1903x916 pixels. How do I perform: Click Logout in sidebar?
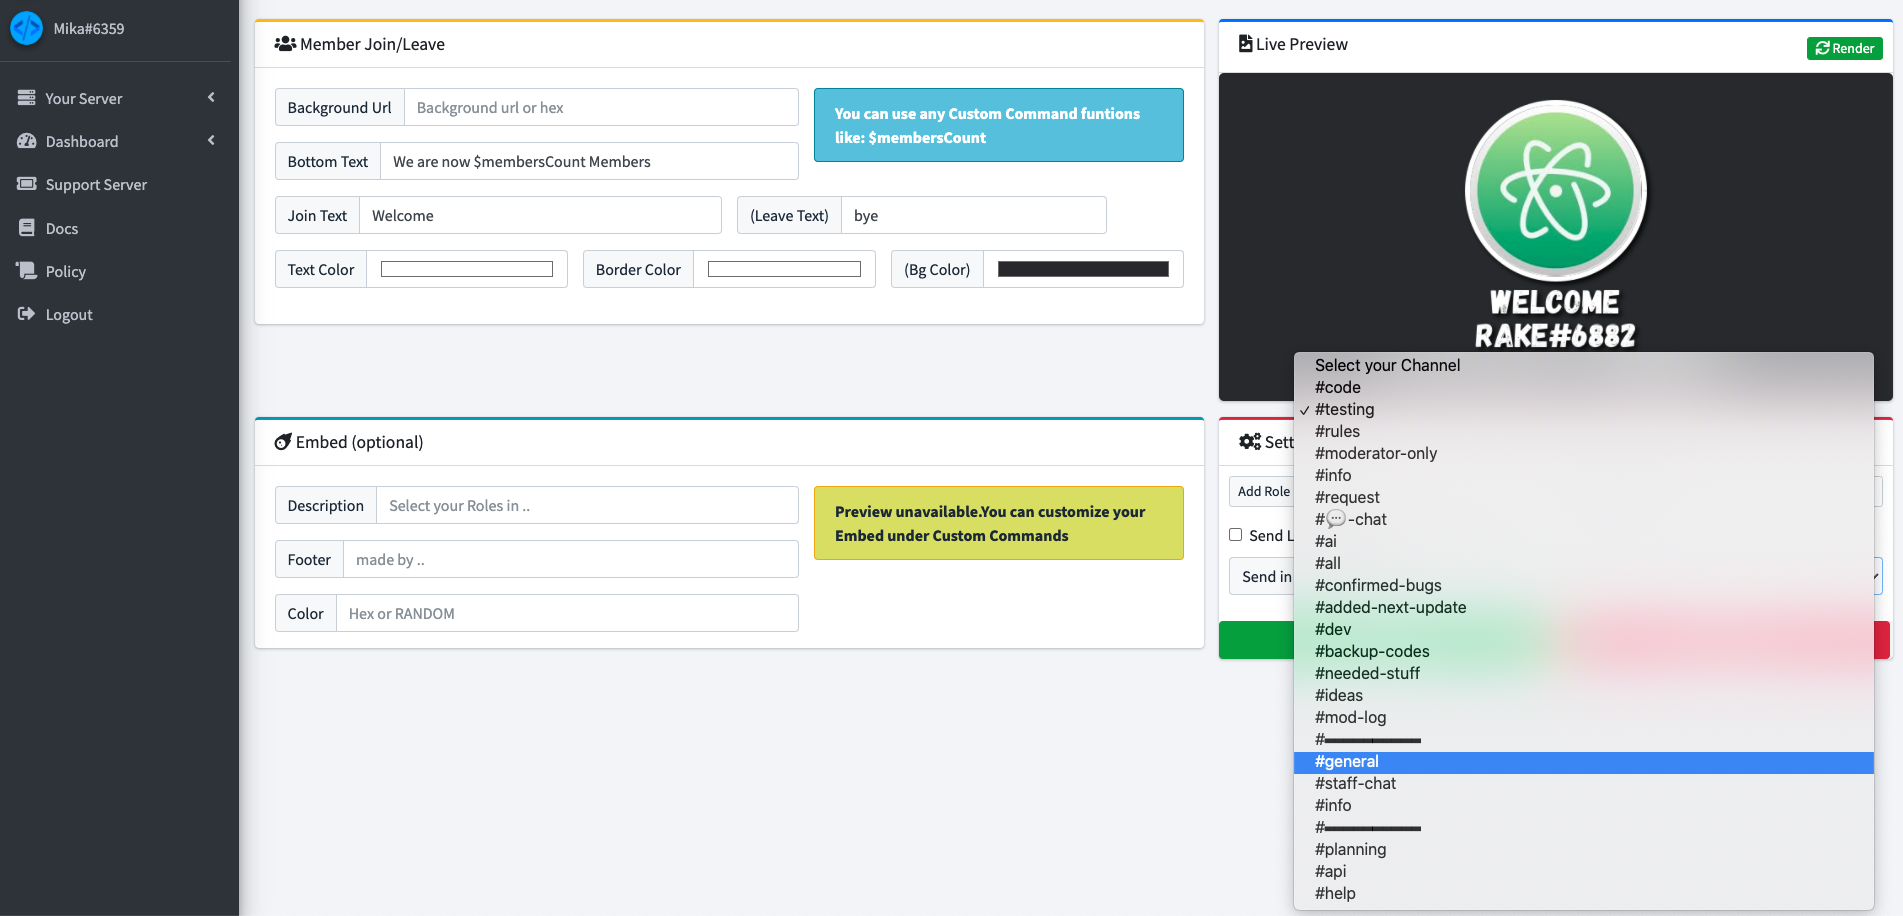[x=69, y=314]
